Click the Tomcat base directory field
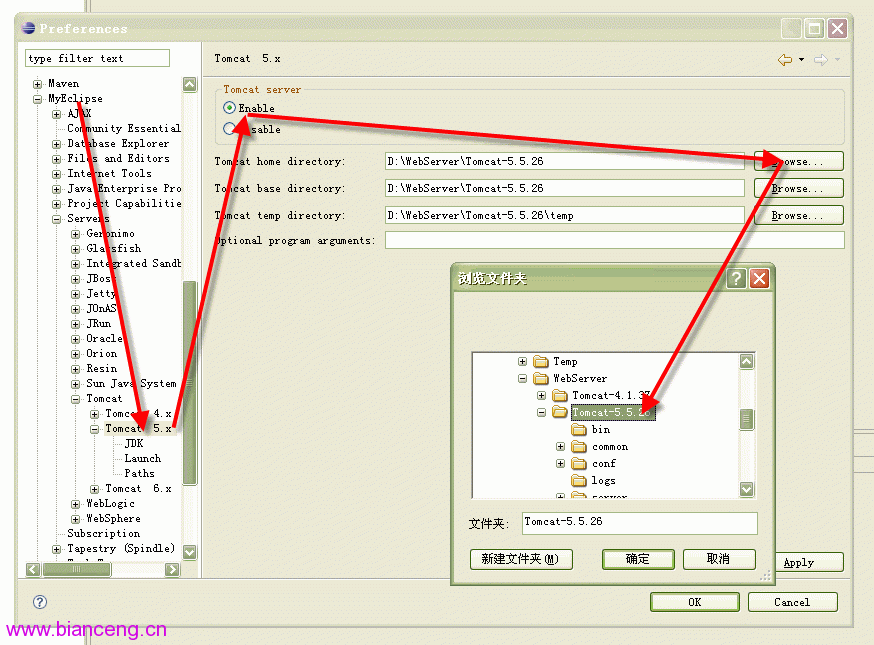 pos(565,188)
